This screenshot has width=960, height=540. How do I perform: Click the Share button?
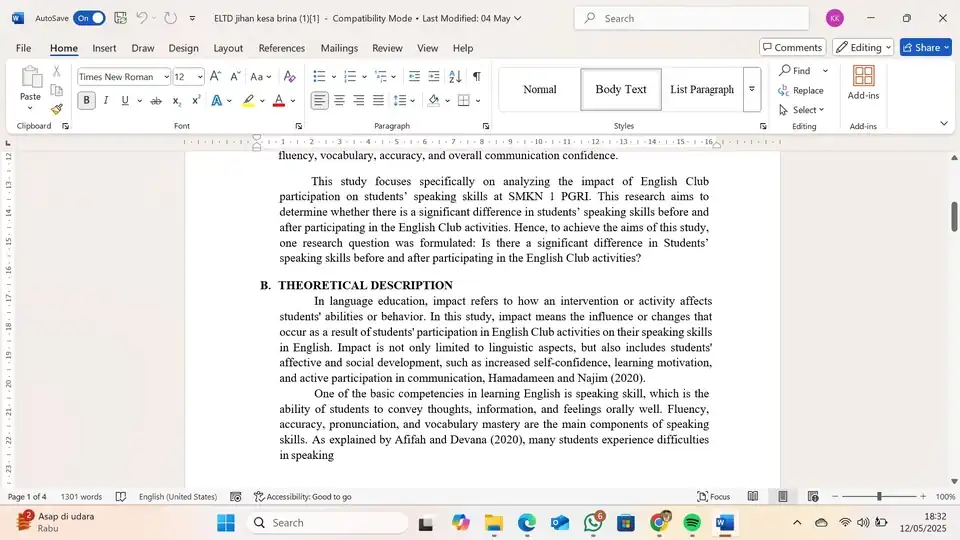point(925,47)
